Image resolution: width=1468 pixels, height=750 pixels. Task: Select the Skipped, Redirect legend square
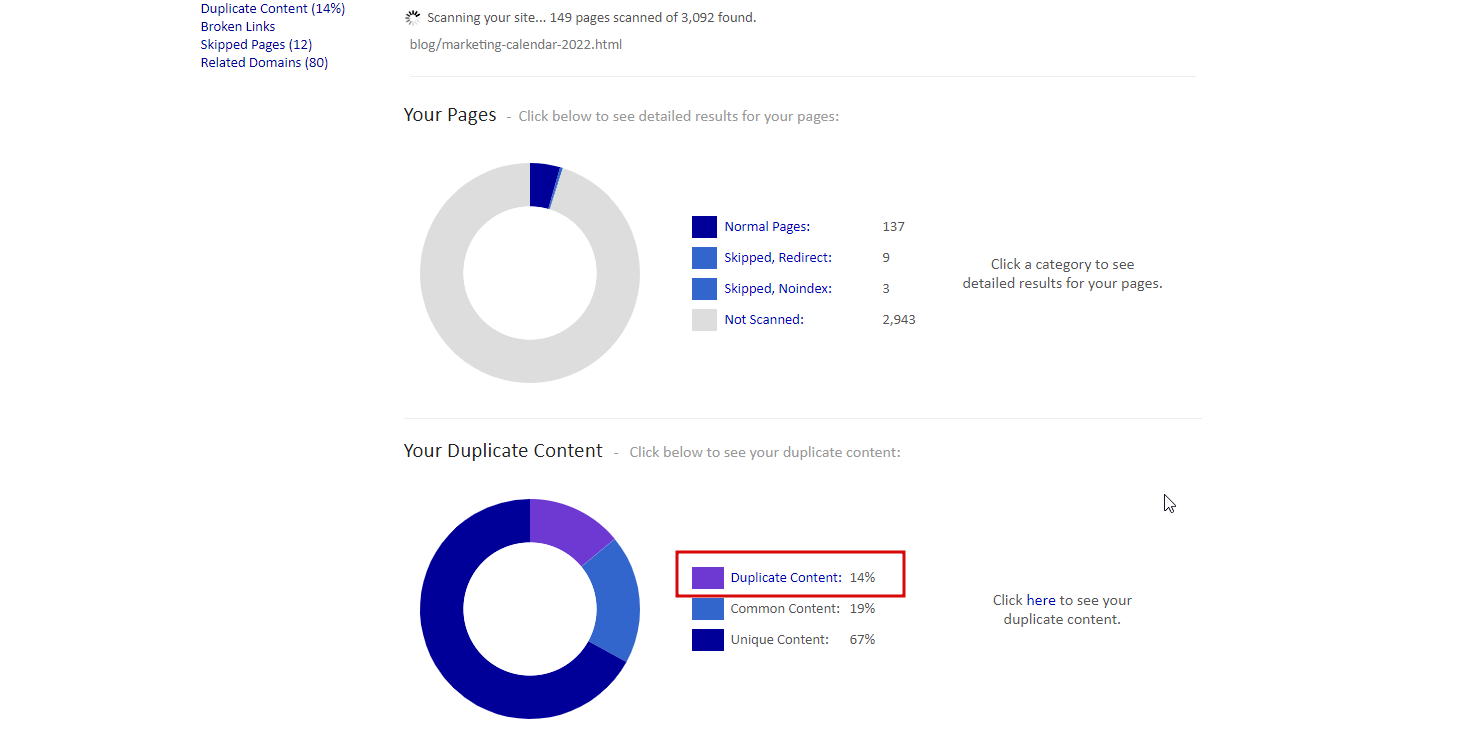[x=703, y=257]
